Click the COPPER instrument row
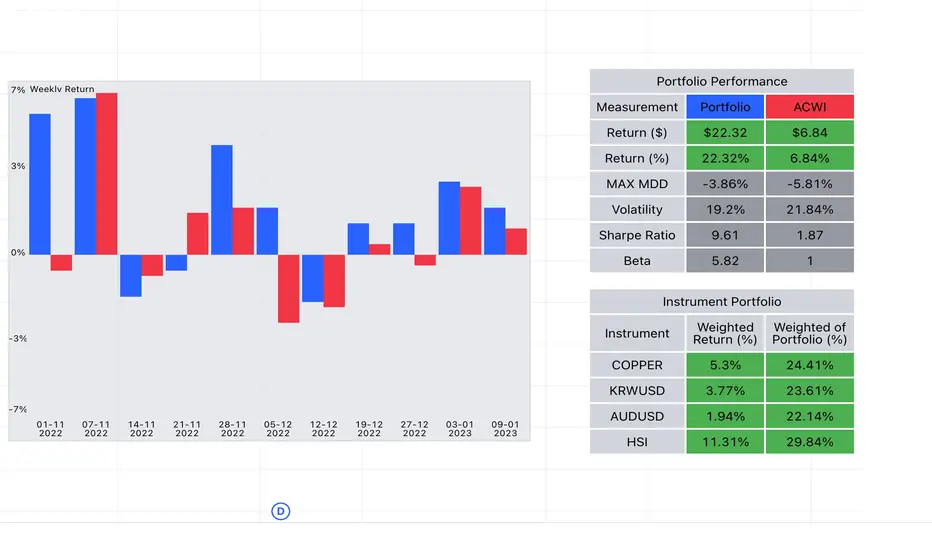Viewport: 932px width, 550px height. tap(722, 365)
